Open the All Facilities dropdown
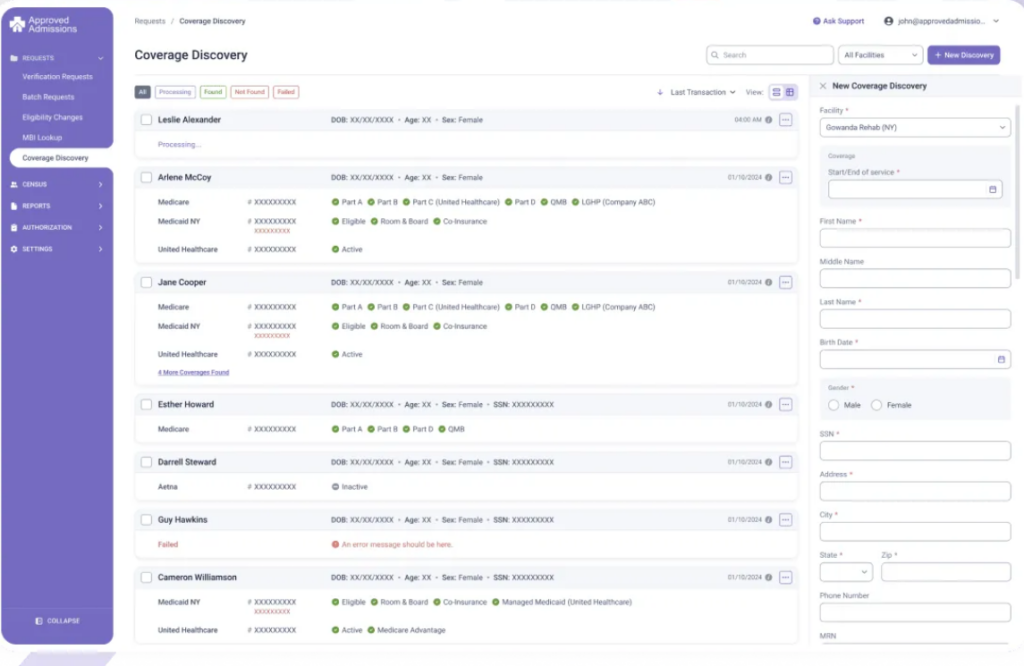 click(x=880, y=55)
